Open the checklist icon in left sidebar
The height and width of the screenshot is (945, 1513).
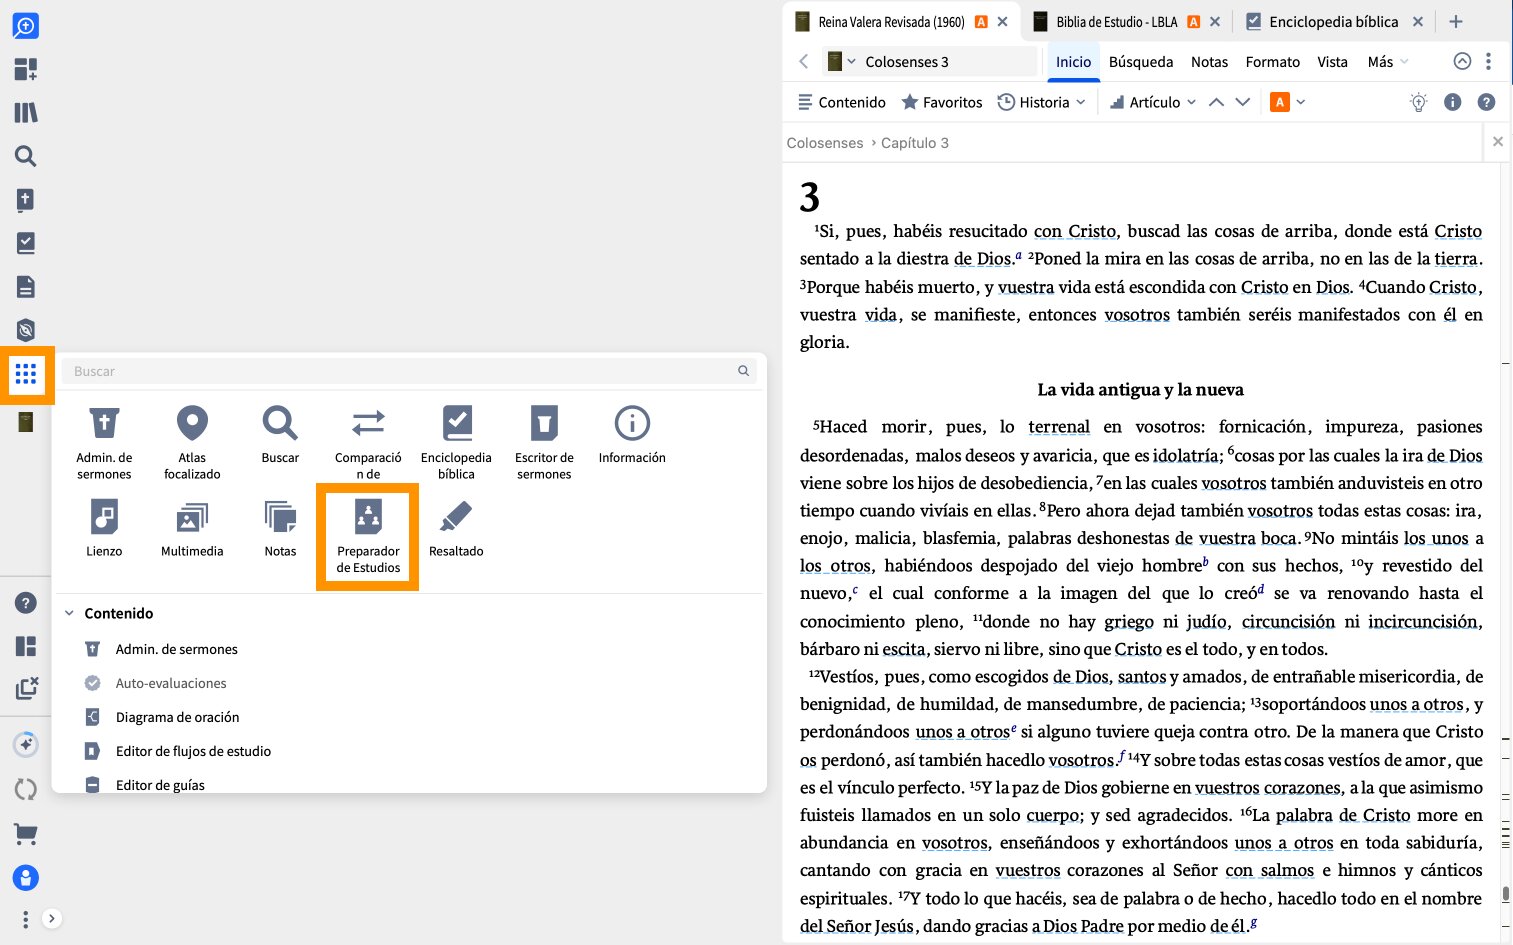coord(26,243)
